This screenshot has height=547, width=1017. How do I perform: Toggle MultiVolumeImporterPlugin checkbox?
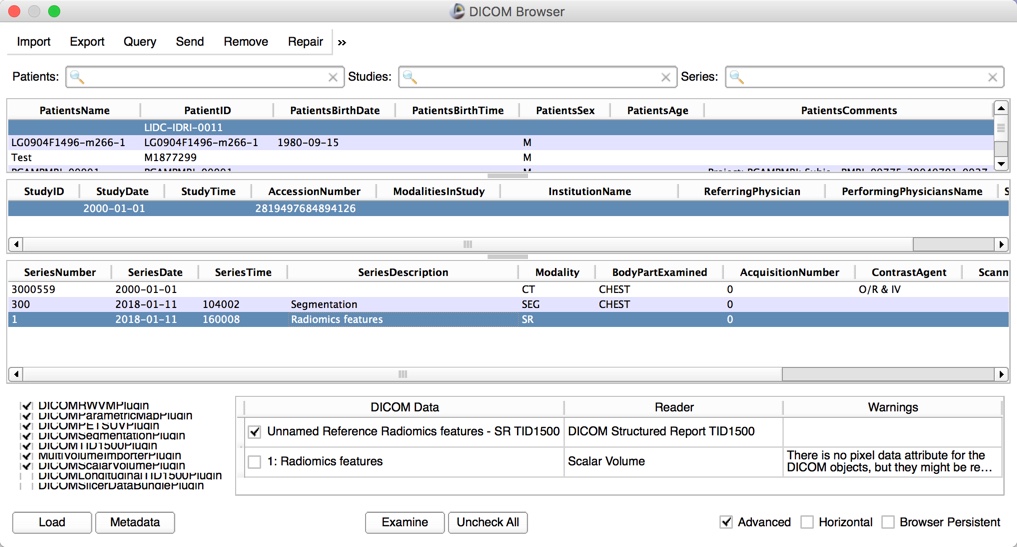tap(27, 456)
